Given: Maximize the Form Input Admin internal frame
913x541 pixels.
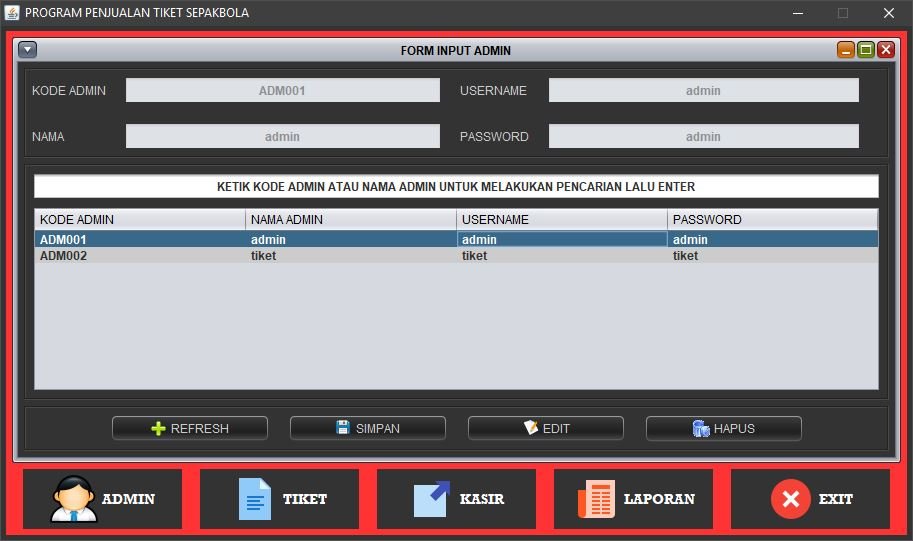Looking at the screenshot, I should [866, 50].
